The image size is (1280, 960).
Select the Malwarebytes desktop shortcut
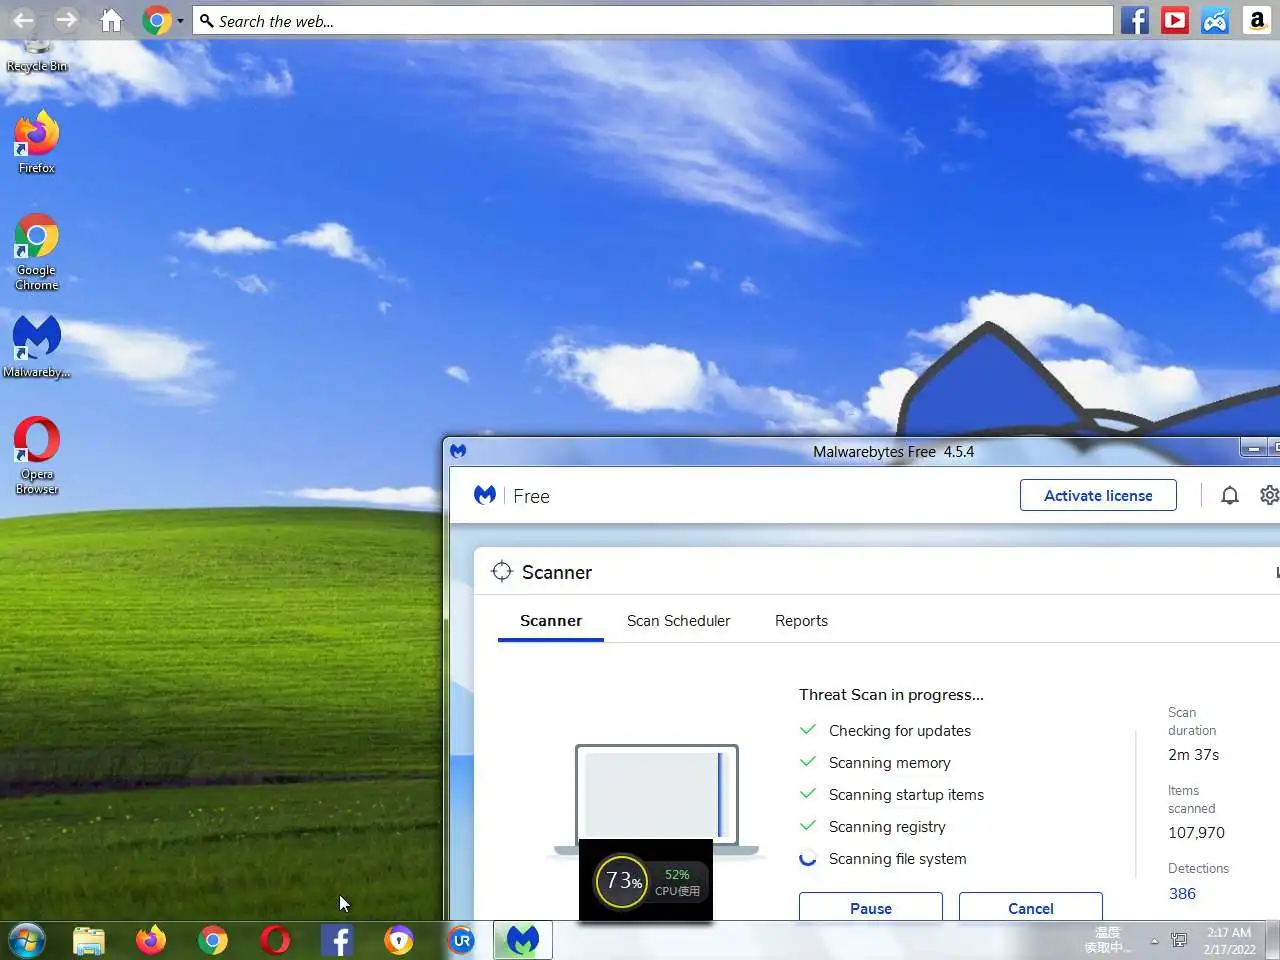[x=37, y=346]
